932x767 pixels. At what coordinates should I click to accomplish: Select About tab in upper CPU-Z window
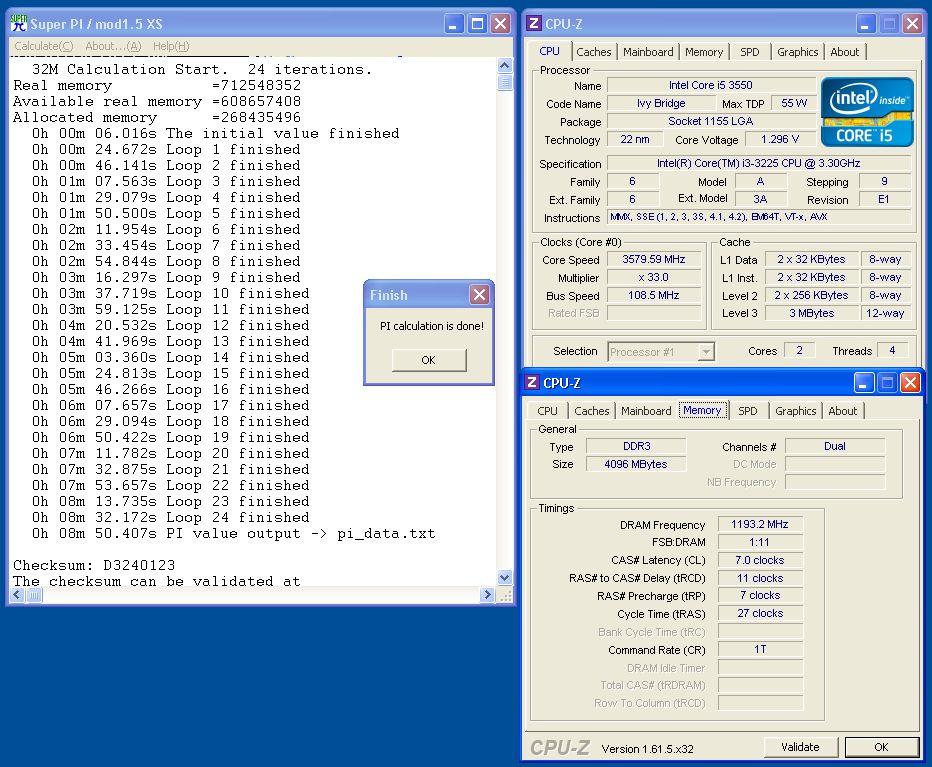845,52
